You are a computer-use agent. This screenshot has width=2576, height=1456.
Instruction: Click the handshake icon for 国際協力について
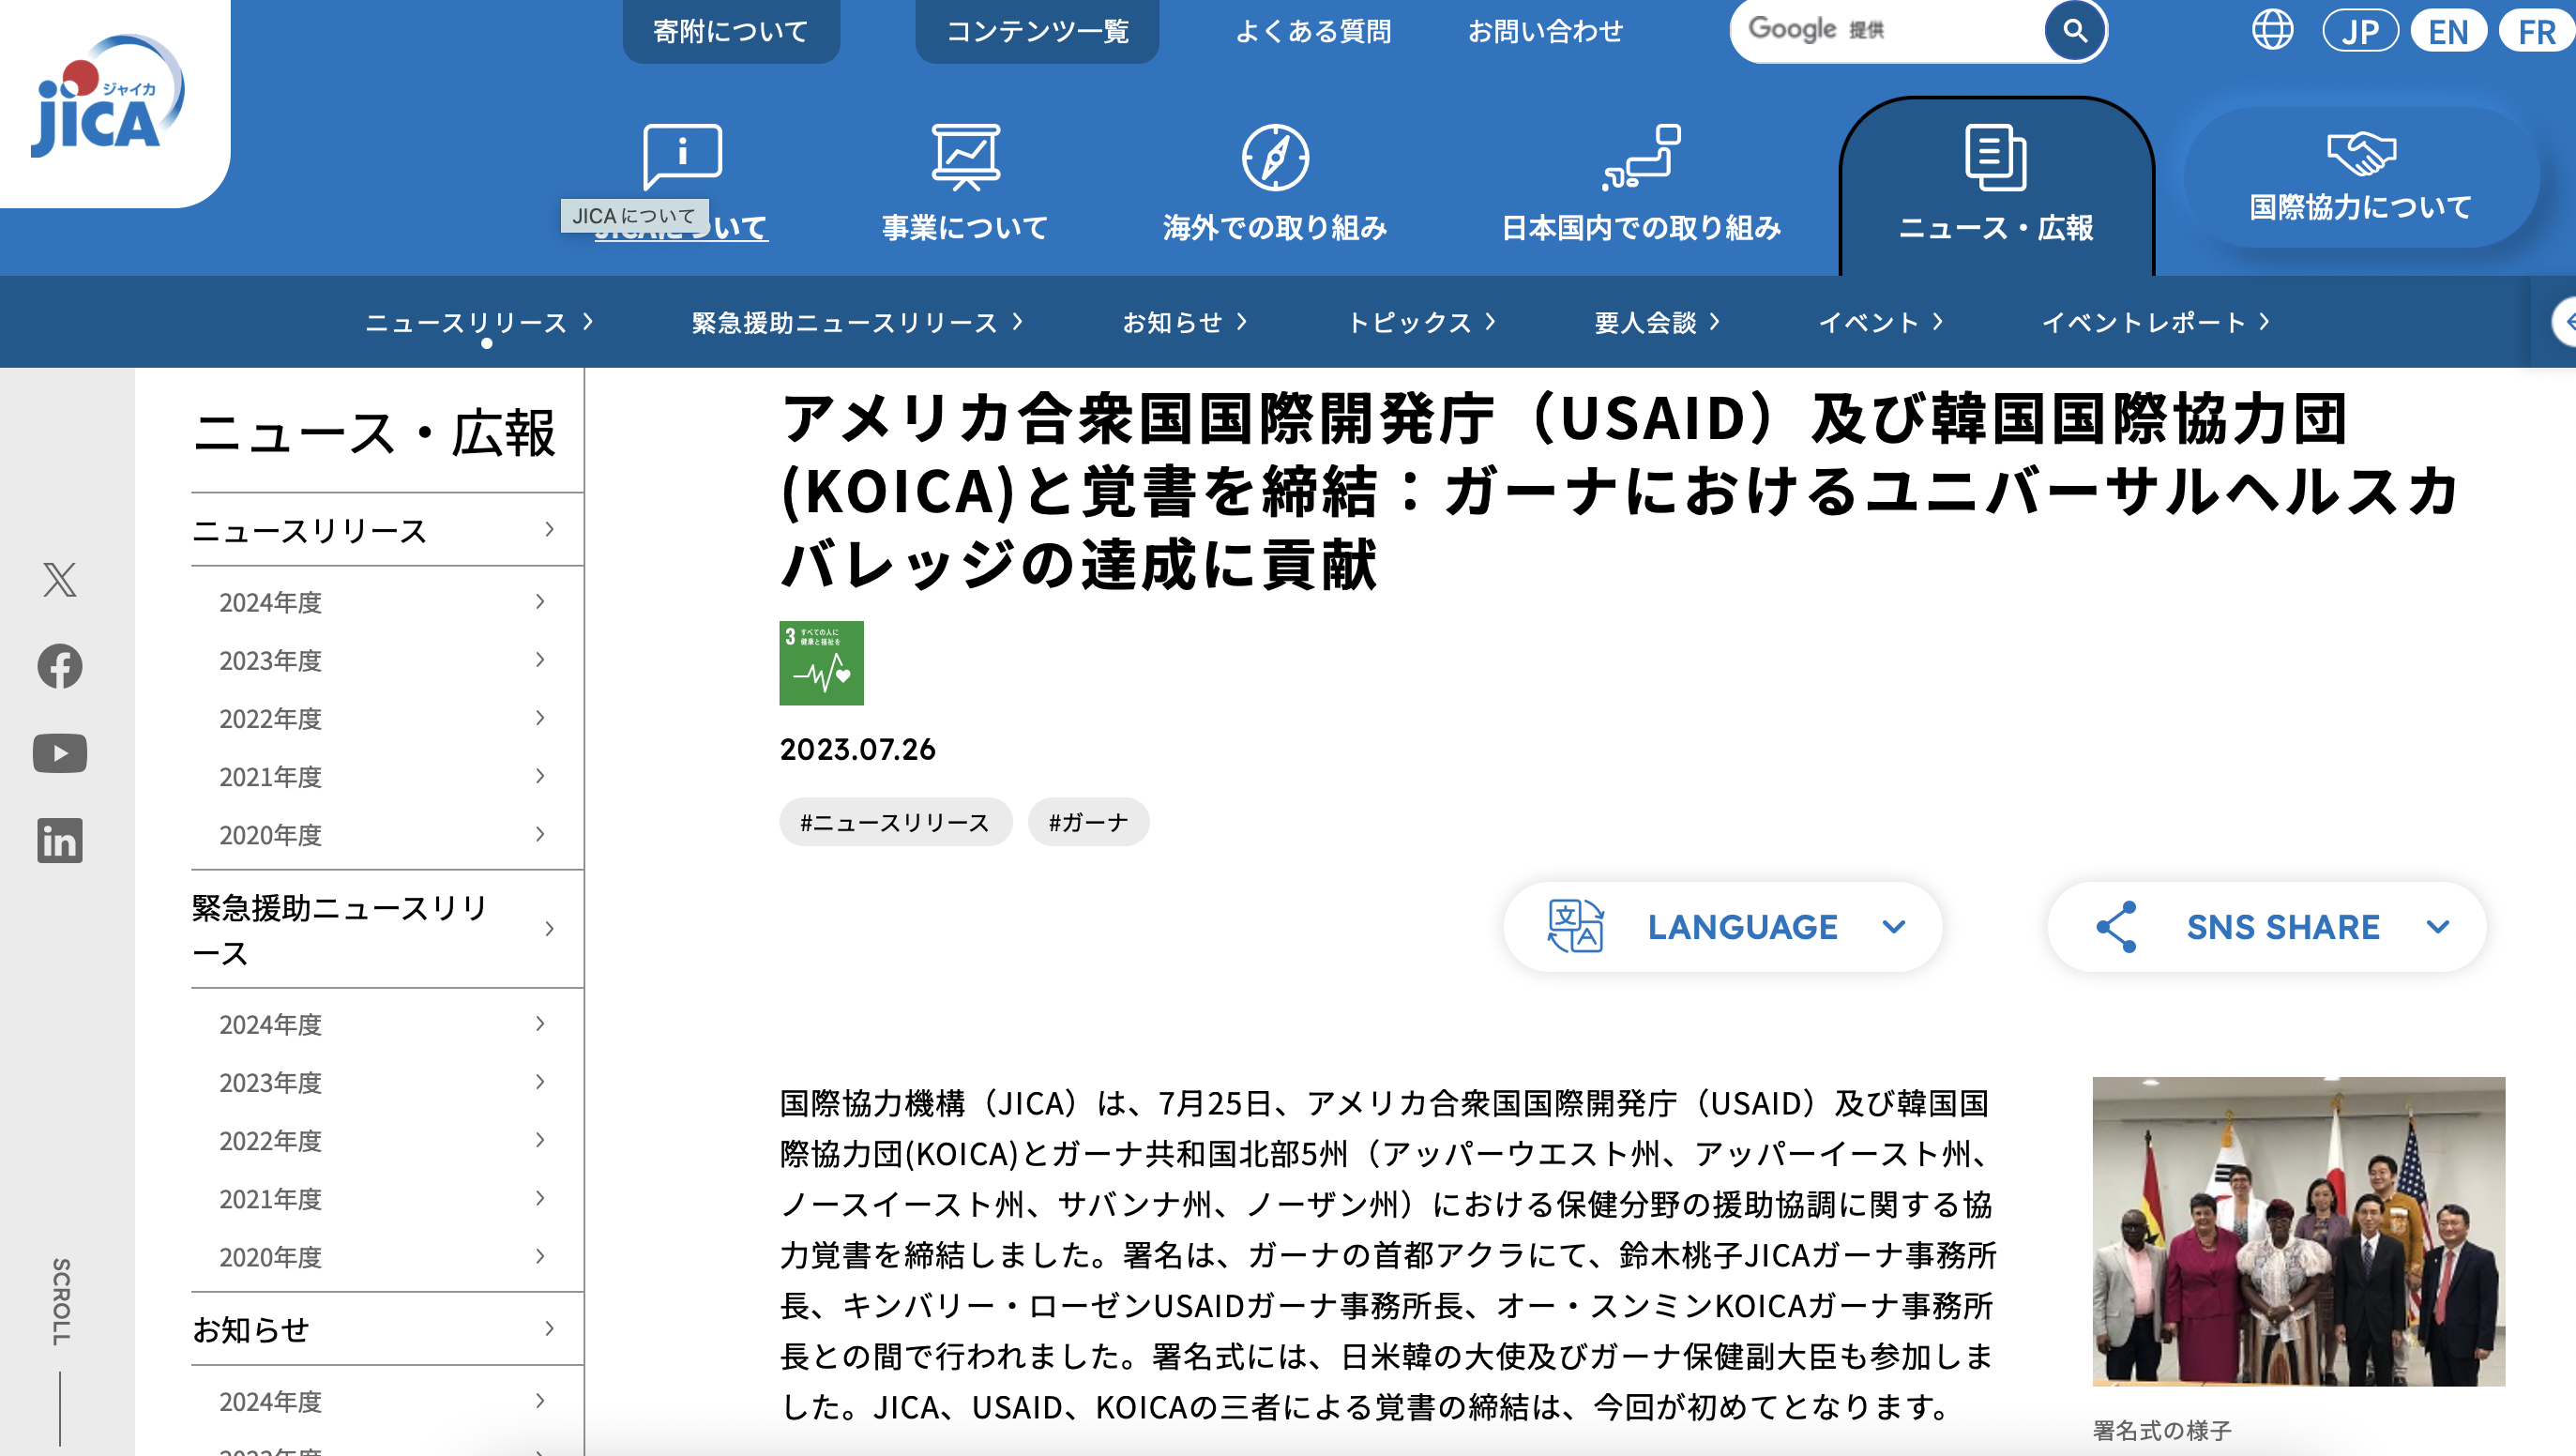(x=2361, y=153)
